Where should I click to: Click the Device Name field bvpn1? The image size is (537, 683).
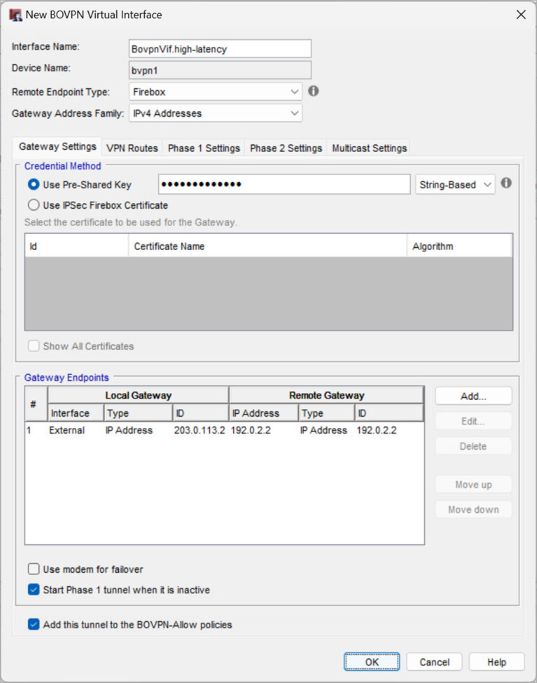coord(220,70)
